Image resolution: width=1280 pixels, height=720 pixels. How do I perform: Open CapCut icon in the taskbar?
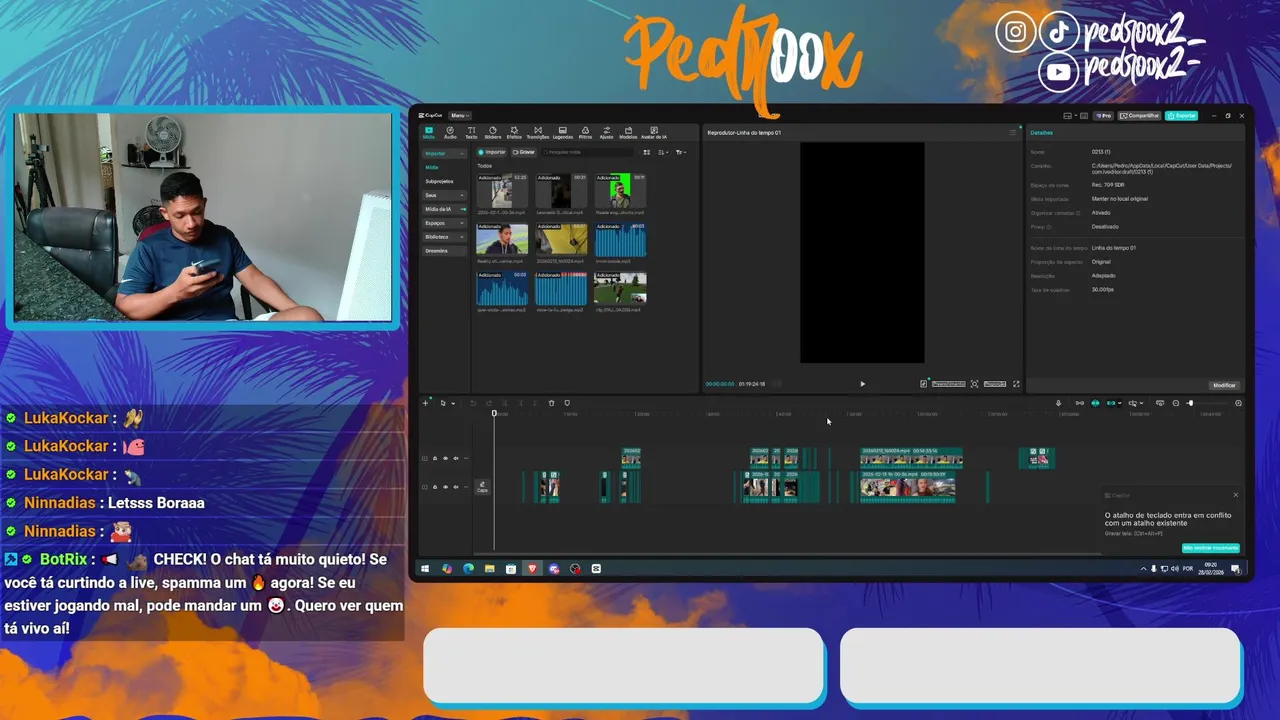(596, 568)
